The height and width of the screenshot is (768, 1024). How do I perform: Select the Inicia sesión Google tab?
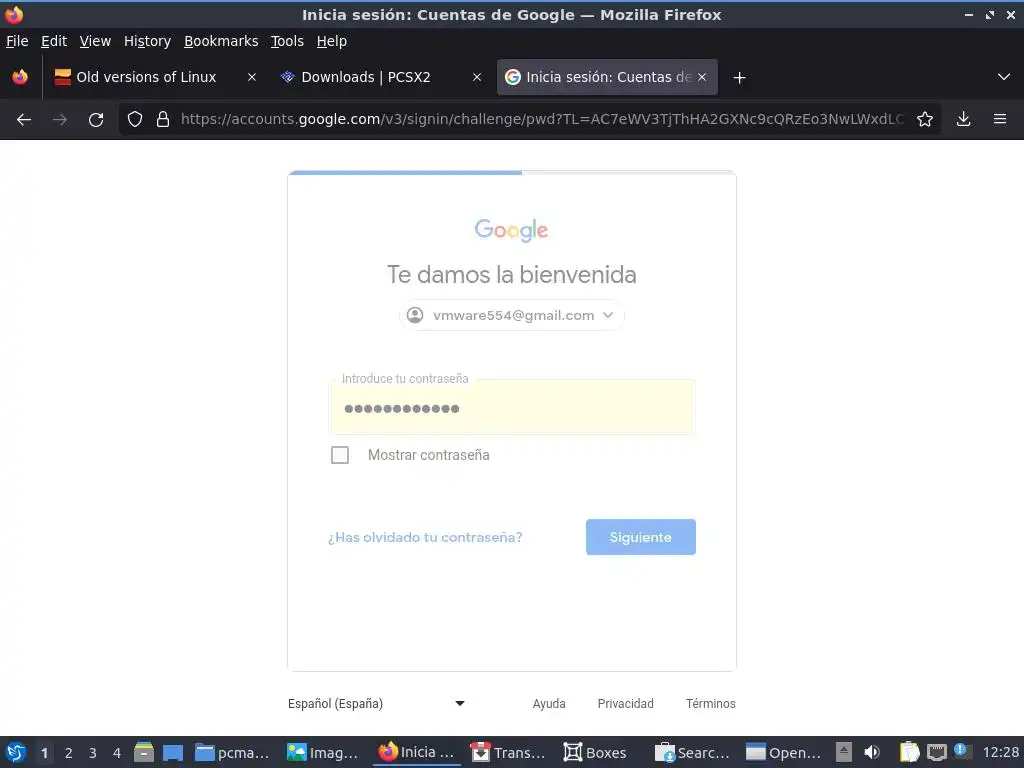[607, 77]
